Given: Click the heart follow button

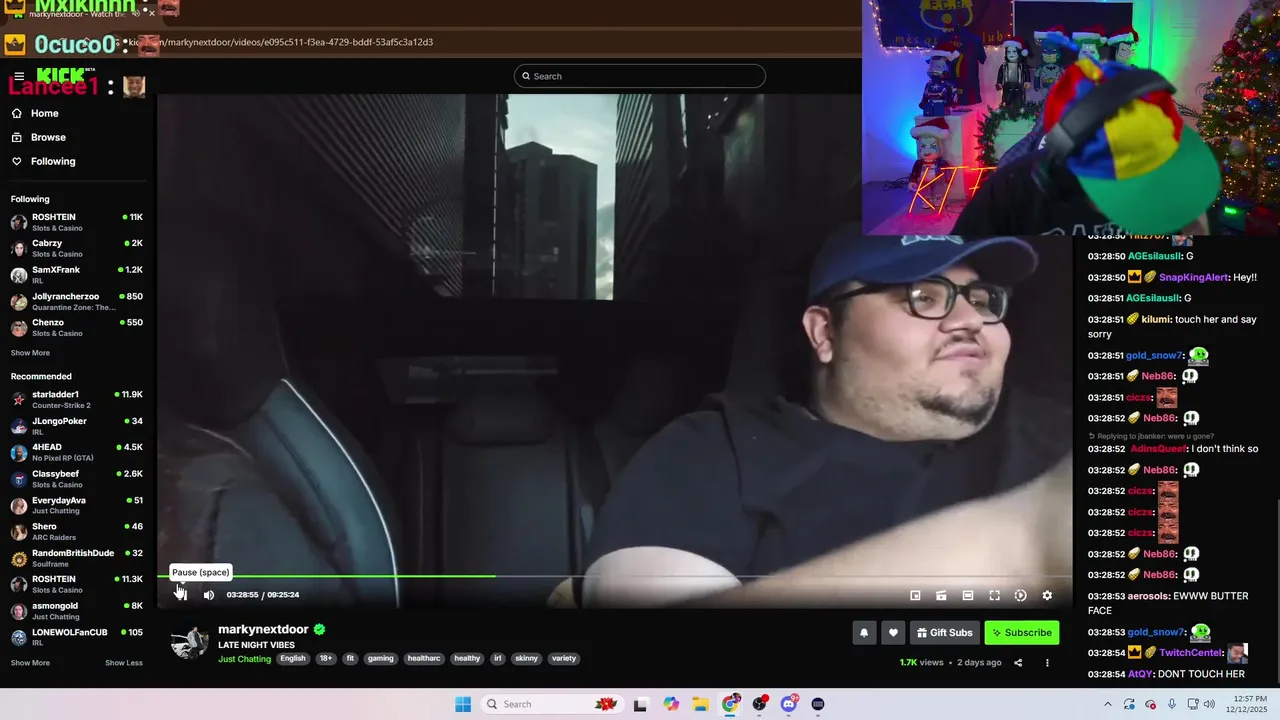Looking at the screenshot, I should pyautogui.click(x=893, y=632).
